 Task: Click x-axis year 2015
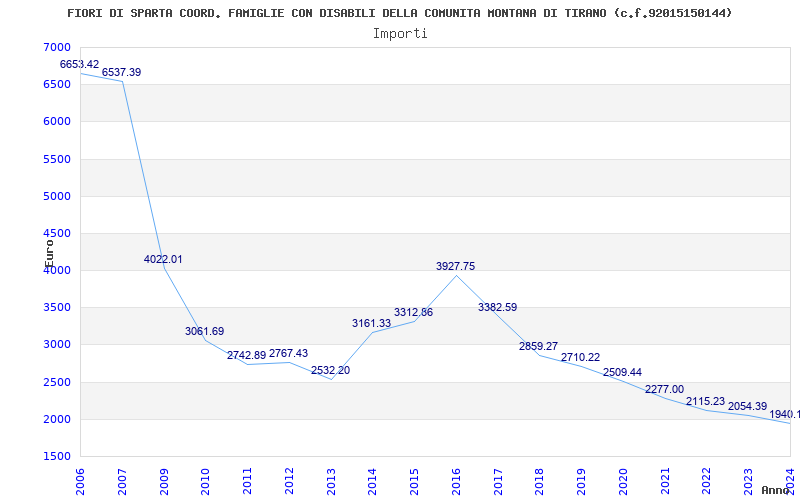click(x=414, y=481)
